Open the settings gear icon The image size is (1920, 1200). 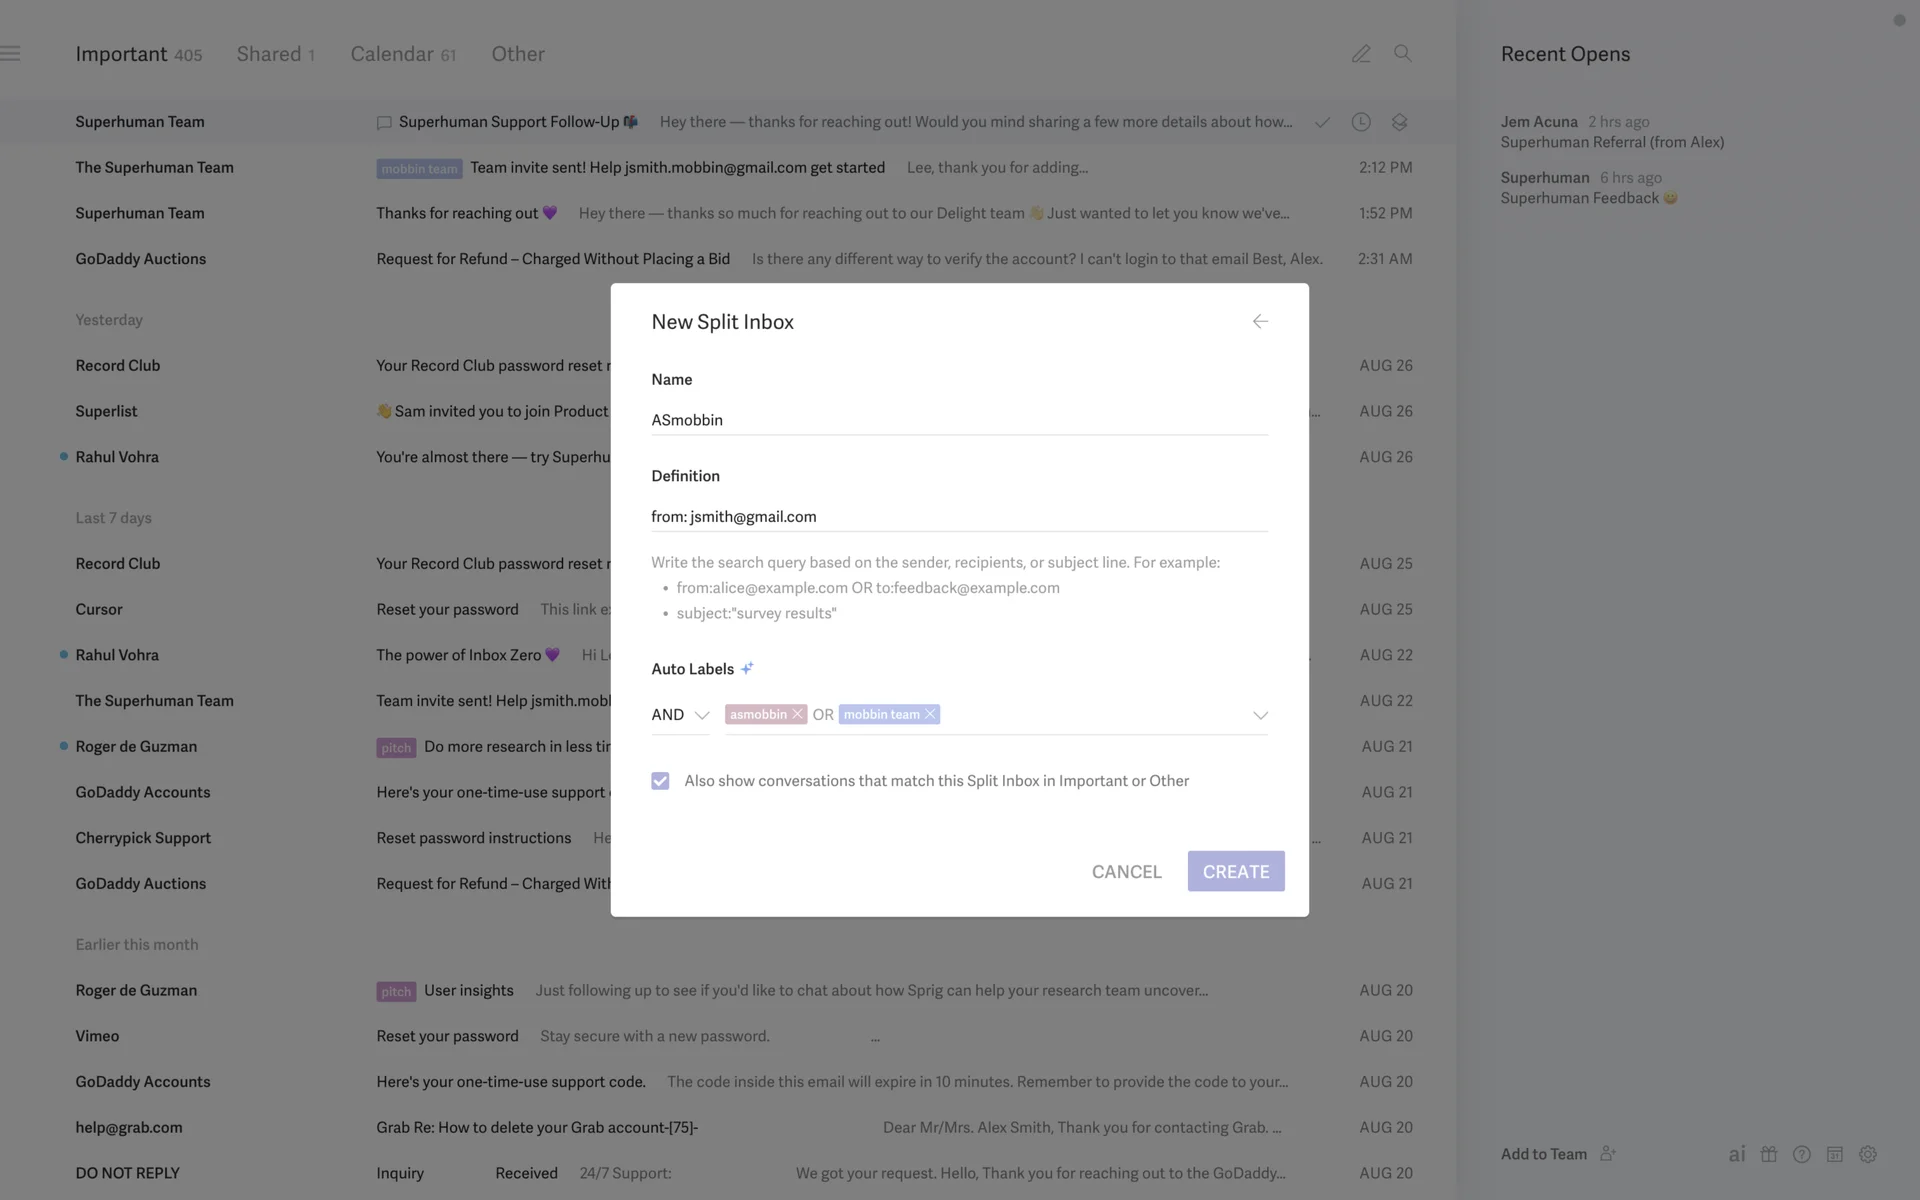click(x=1868, y=1154)
